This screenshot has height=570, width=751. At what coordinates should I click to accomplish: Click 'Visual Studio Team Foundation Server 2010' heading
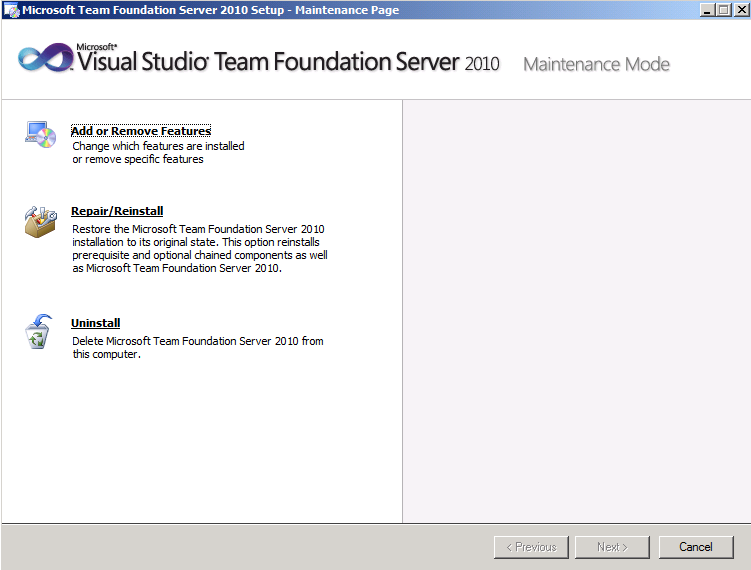tap(288, 61)
